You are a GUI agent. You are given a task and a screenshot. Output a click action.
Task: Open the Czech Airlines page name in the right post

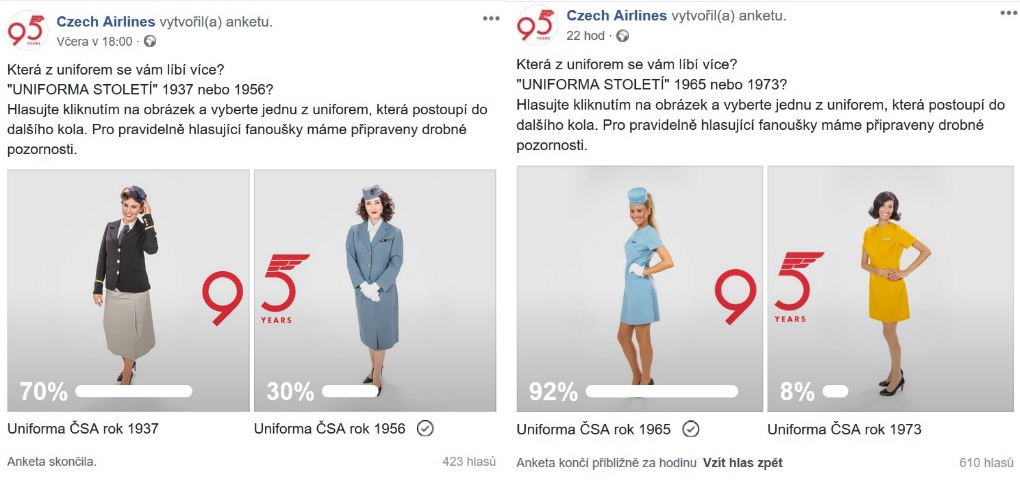[617, 16]
